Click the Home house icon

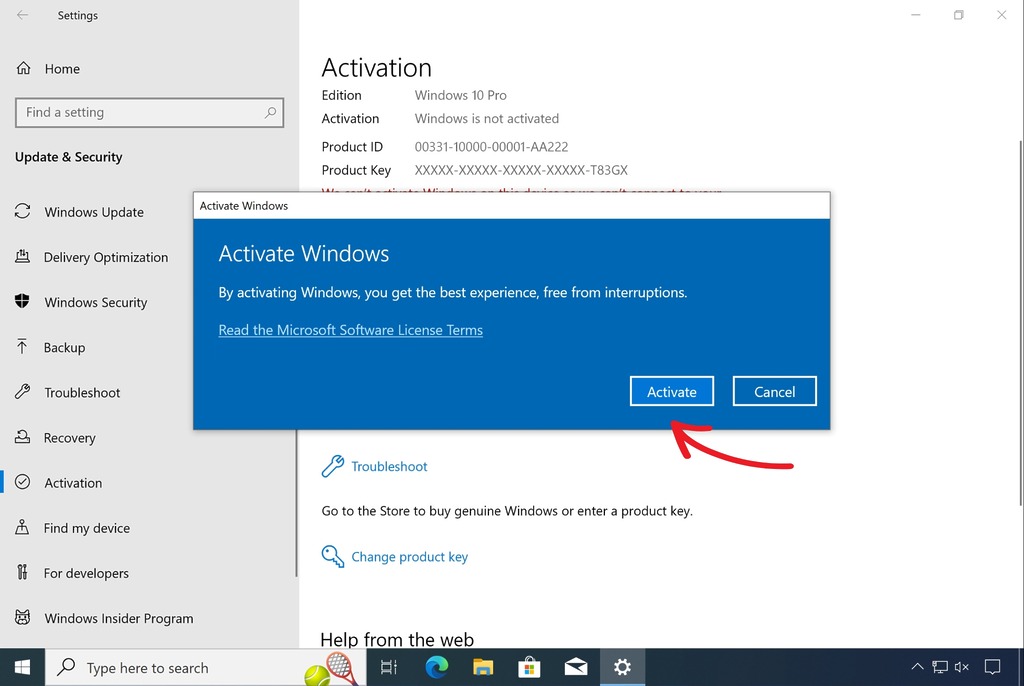click(x=24, y=68)
